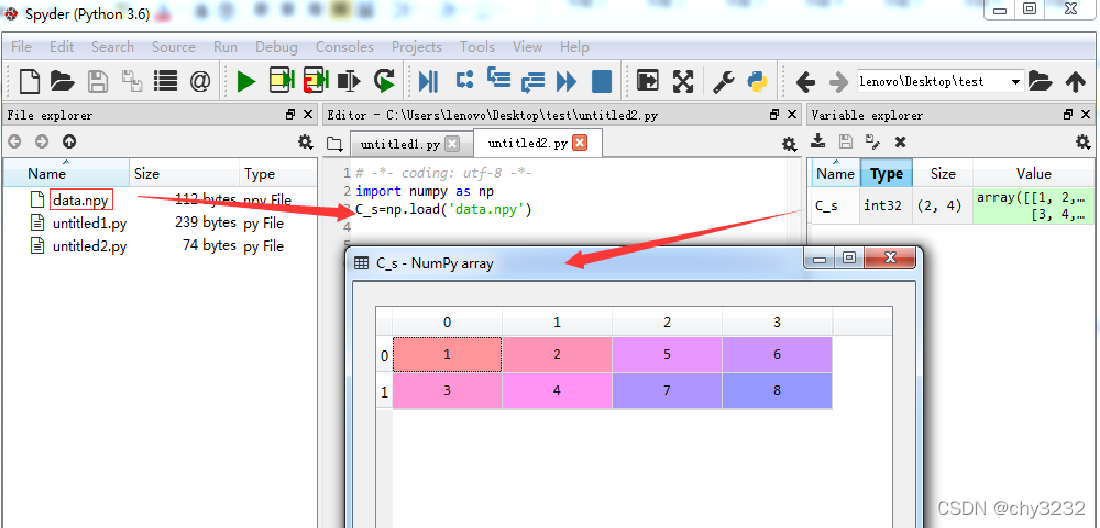Open the Tools menu
Image resolution: width=1100 pixels, height=528 pixels.
click(x=477, y=47)
